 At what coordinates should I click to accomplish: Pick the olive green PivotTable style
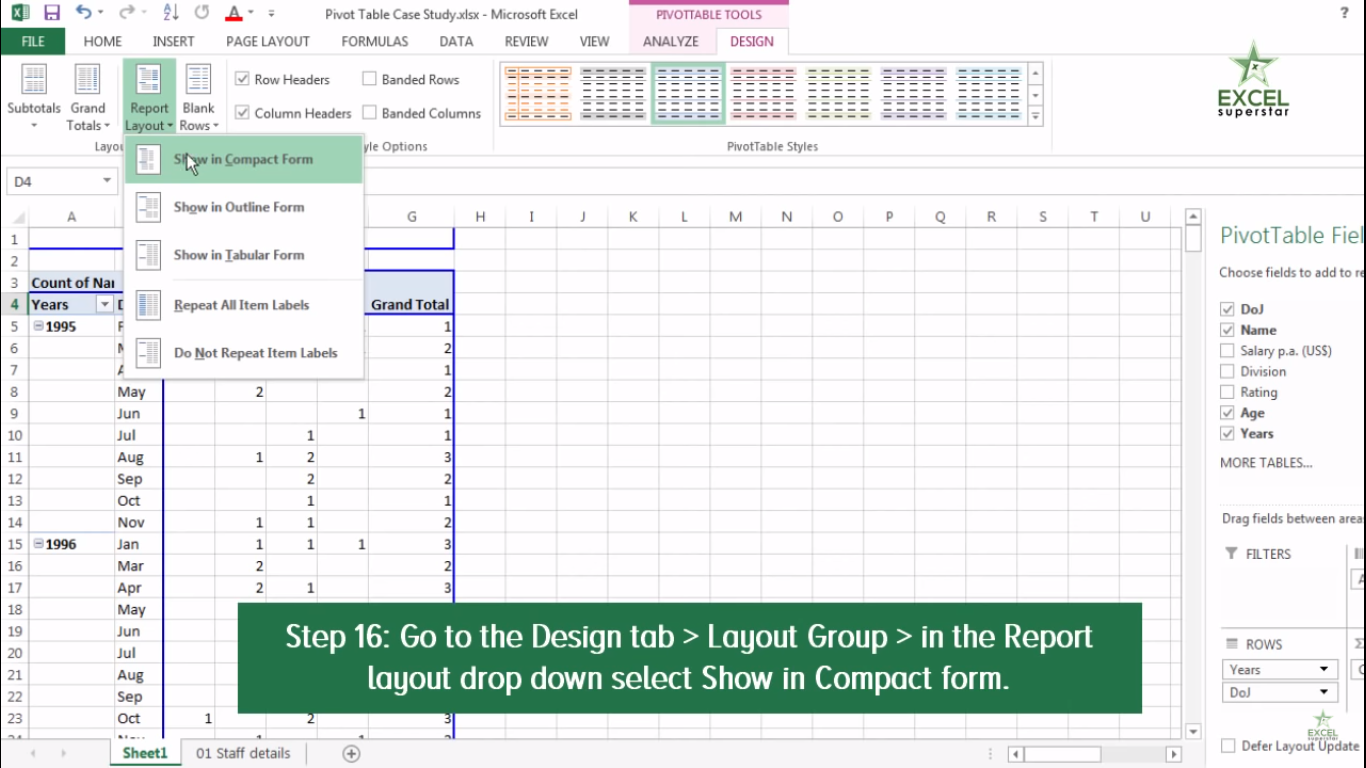coord(838,94)
